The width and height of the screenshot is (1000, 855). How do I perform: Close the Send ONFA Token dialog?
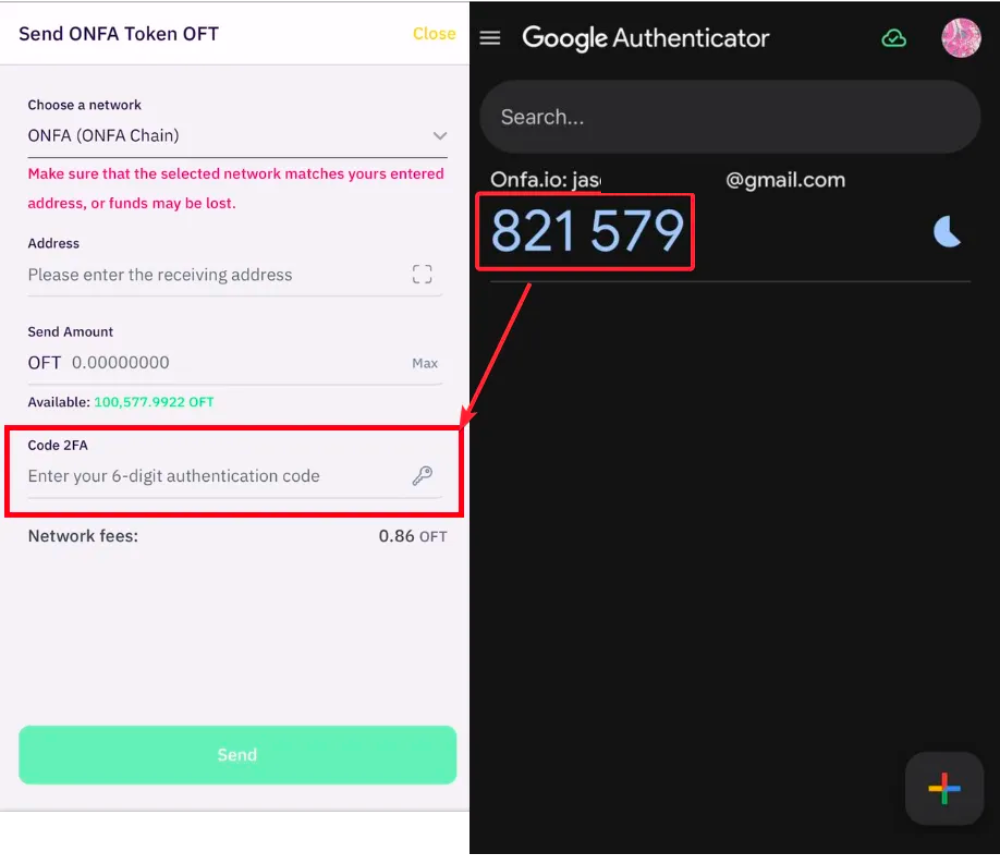tap(434, 34)
